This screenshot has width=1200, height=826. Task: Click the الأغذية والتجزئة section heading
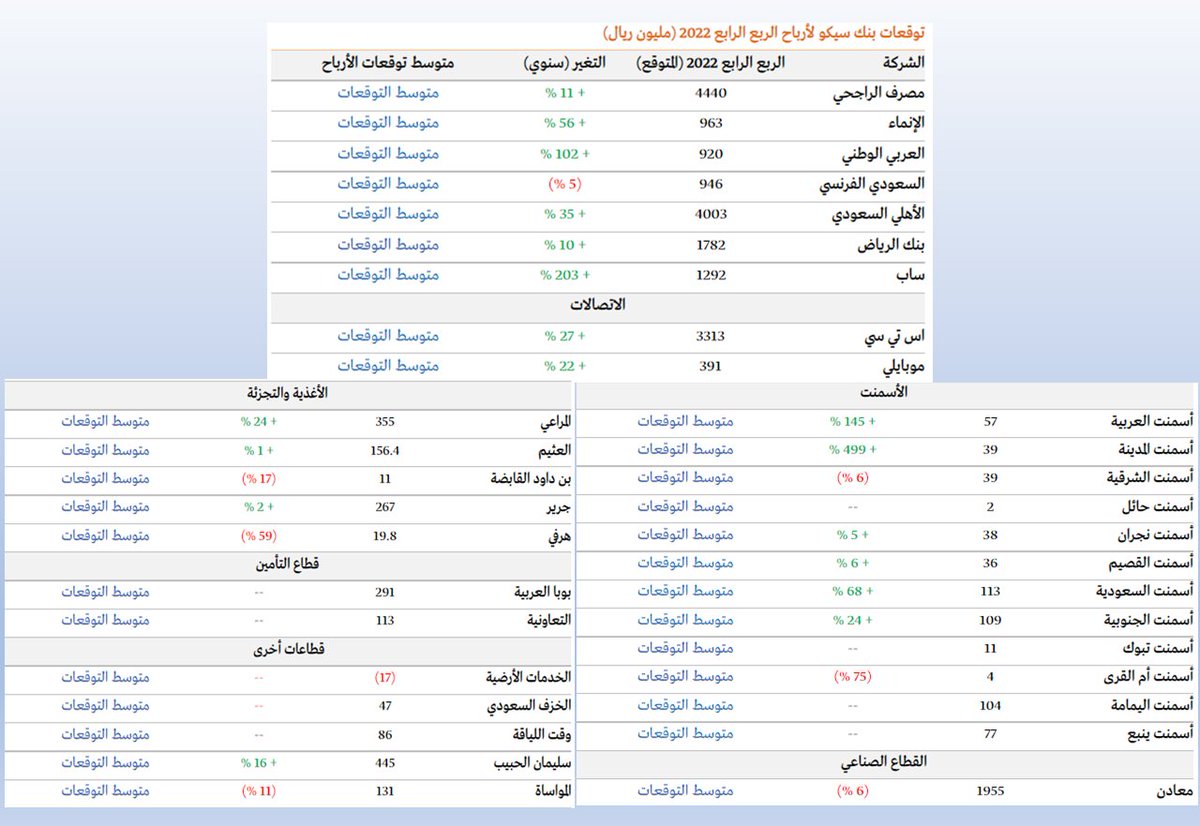coord(288,393)
